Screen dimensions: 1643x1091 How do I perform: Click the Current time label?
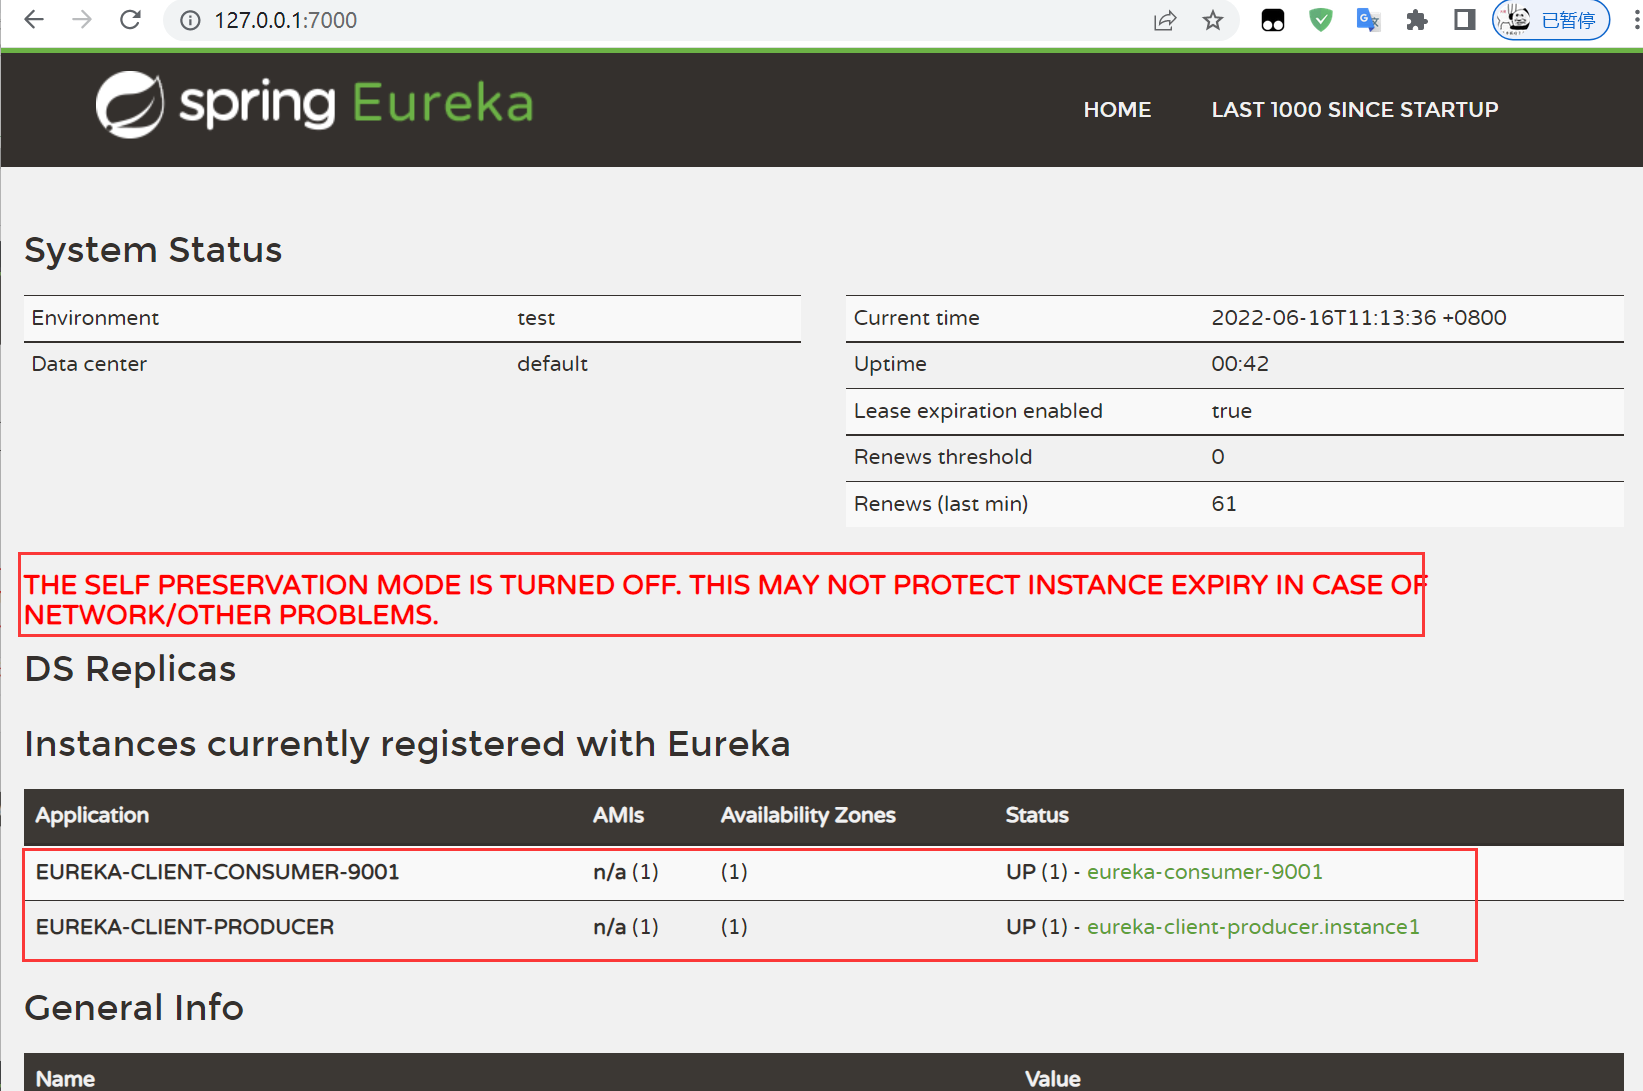coord(917,318)
